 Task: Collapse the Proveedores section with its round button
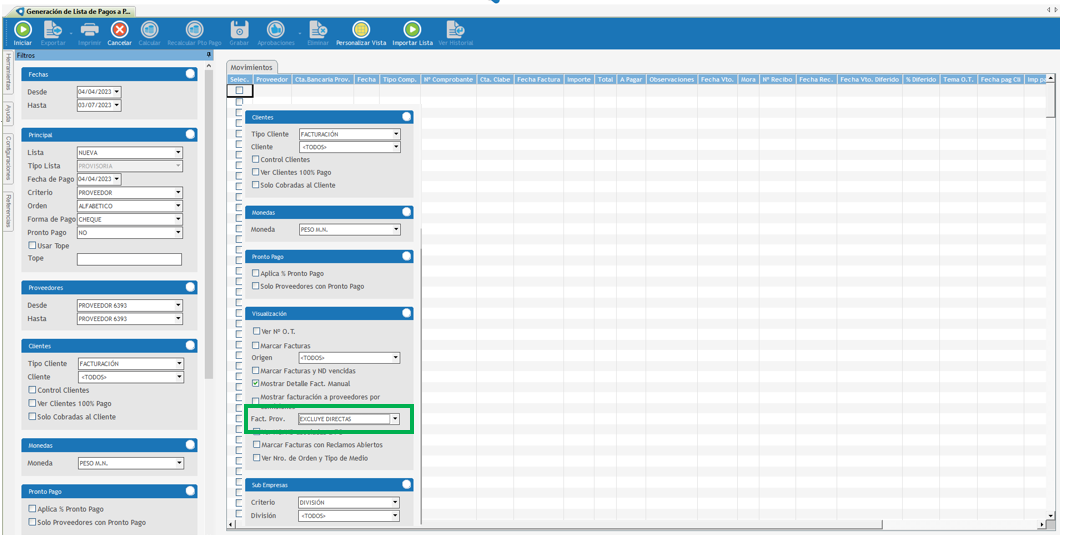click(190, 287)
